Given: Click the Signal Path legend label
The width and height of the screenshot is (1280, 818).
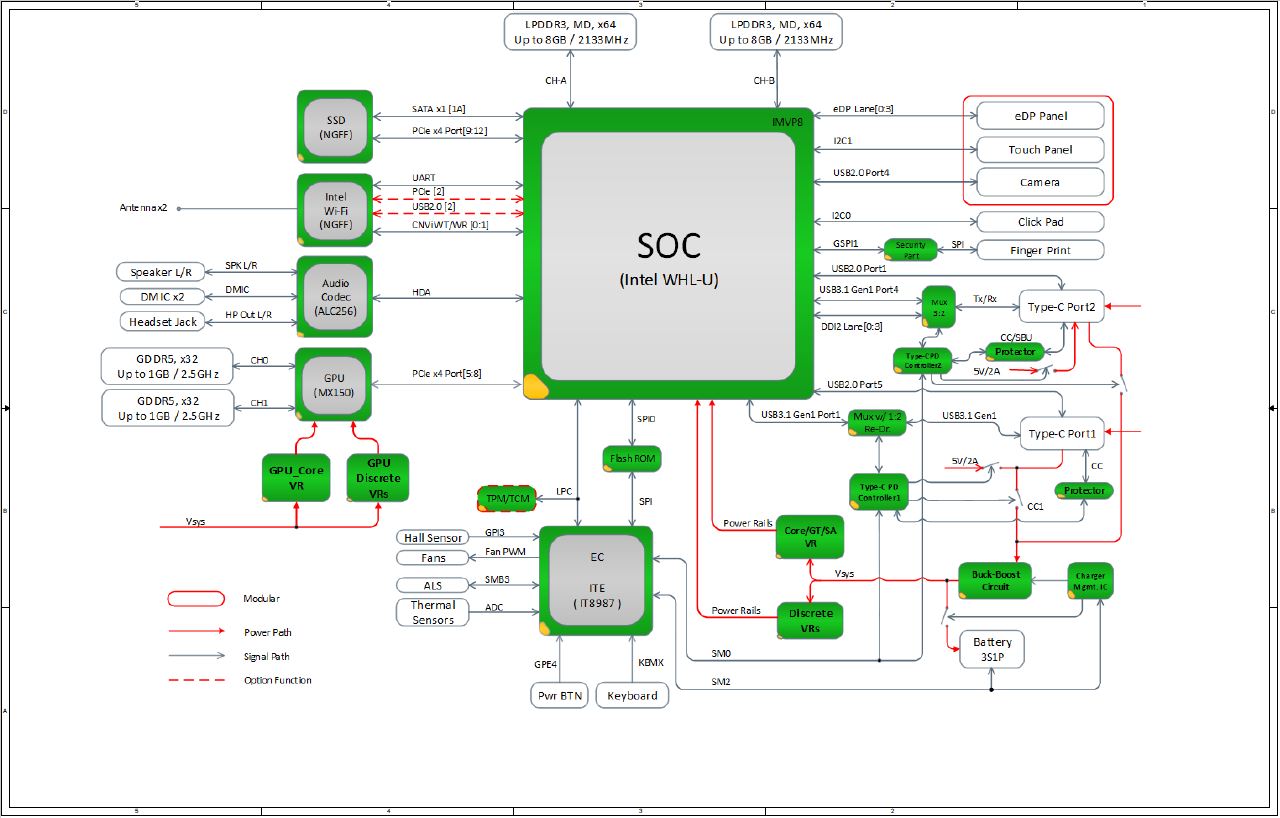Looking at the screenshot, I should coord(268,657).
